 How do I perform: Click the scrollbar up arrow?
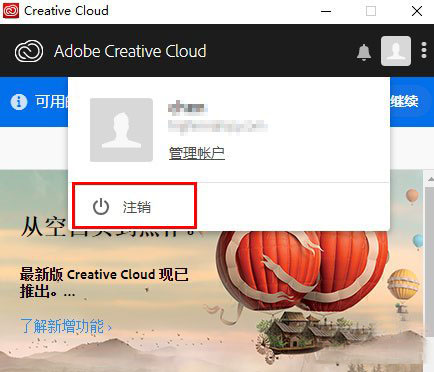[430, 179]
